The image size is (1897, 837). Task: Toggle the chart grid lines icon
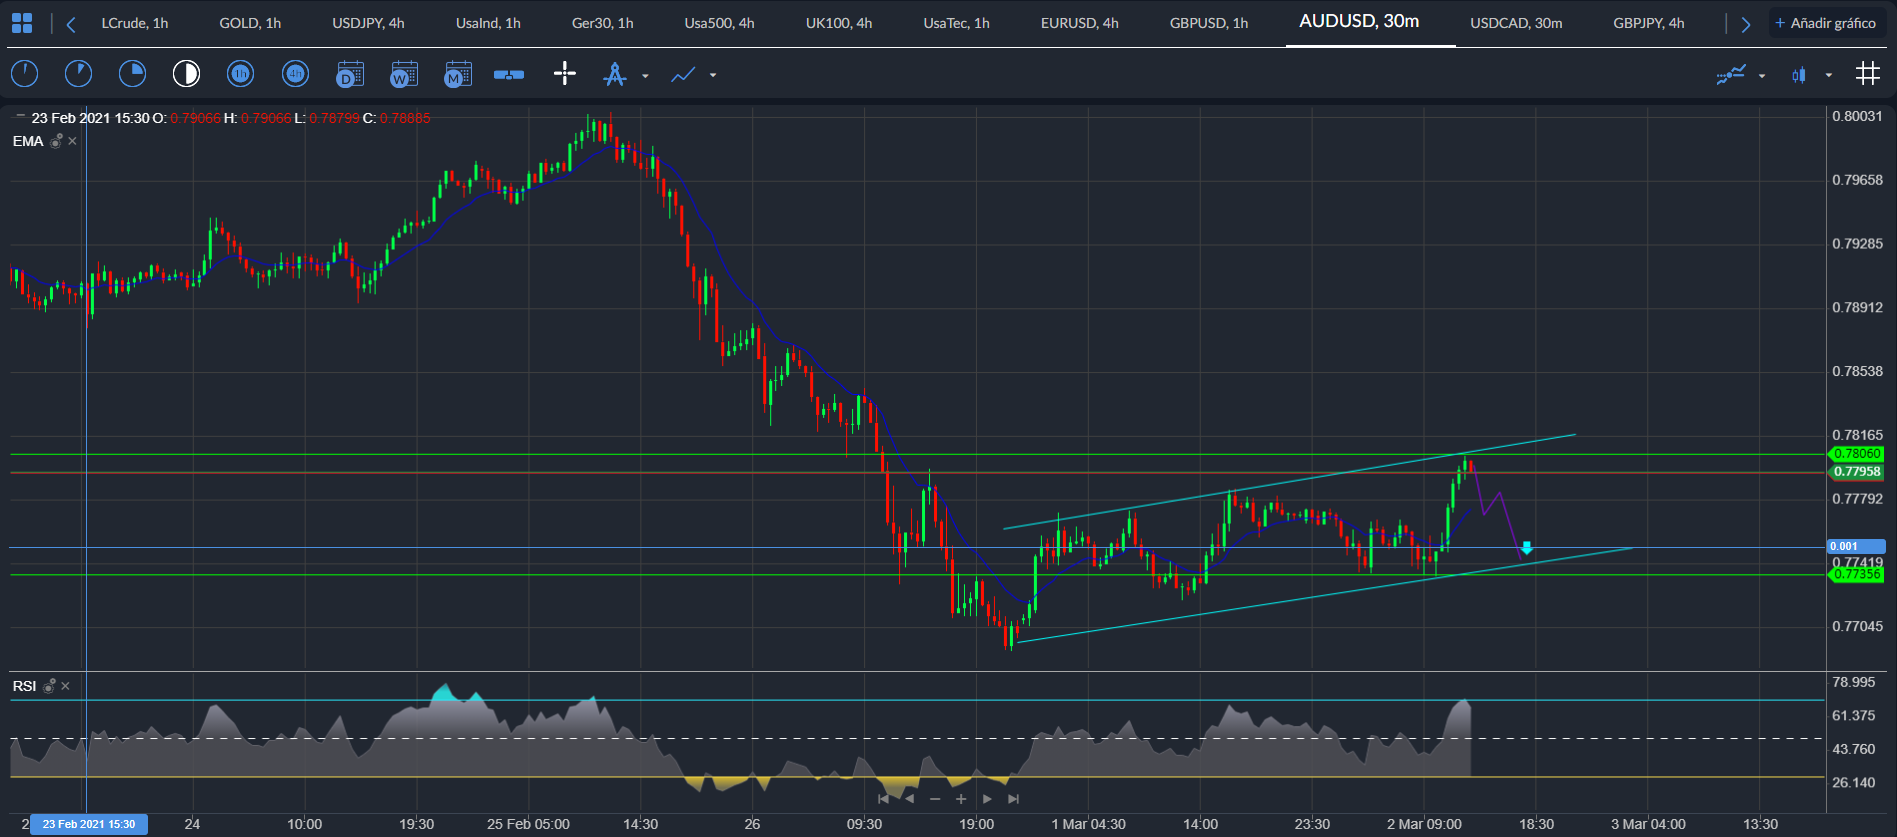1868,73
